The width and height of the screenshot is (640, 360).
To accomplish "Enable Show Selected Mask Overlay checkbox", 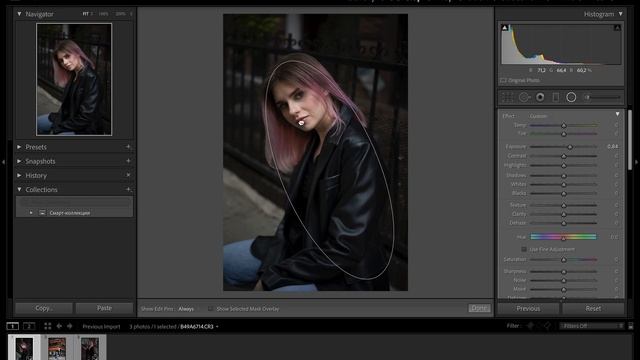I will [x=210, y=309].
